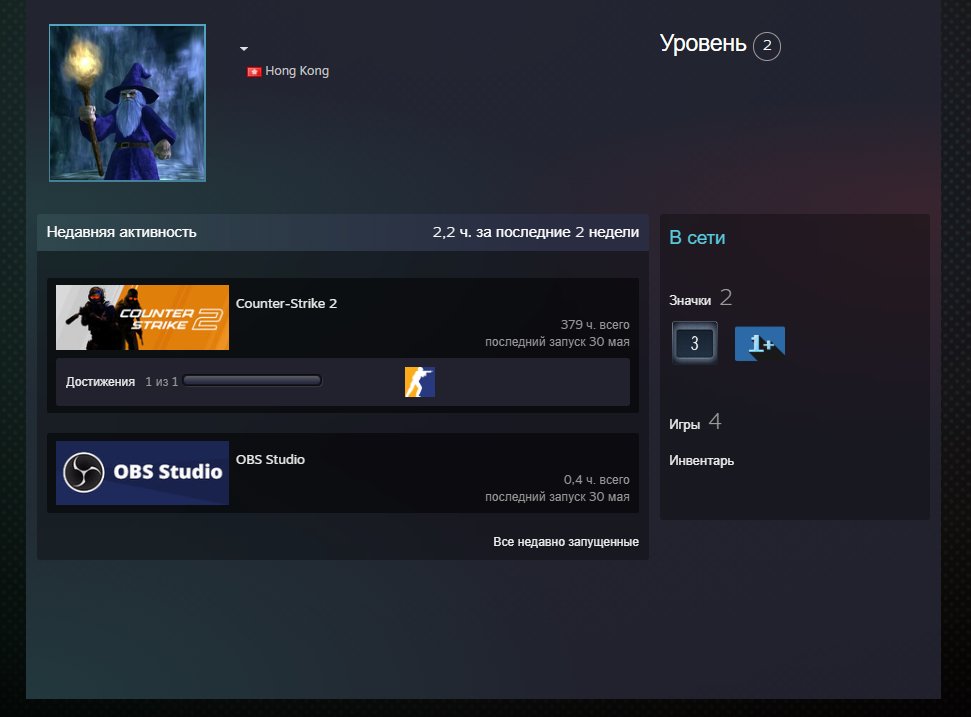Click the badge icon showing 3

coord(695,342)
